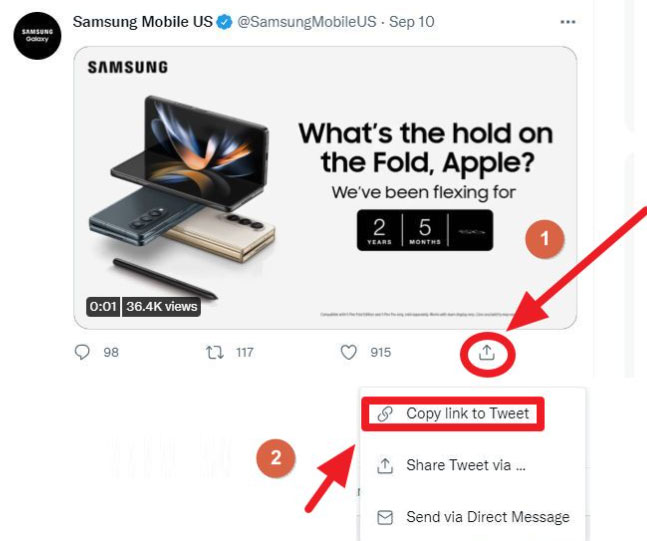Click the blue verified badge
Image resolution: width=647 pixels, height=541 pixels.
coord(225,22)
